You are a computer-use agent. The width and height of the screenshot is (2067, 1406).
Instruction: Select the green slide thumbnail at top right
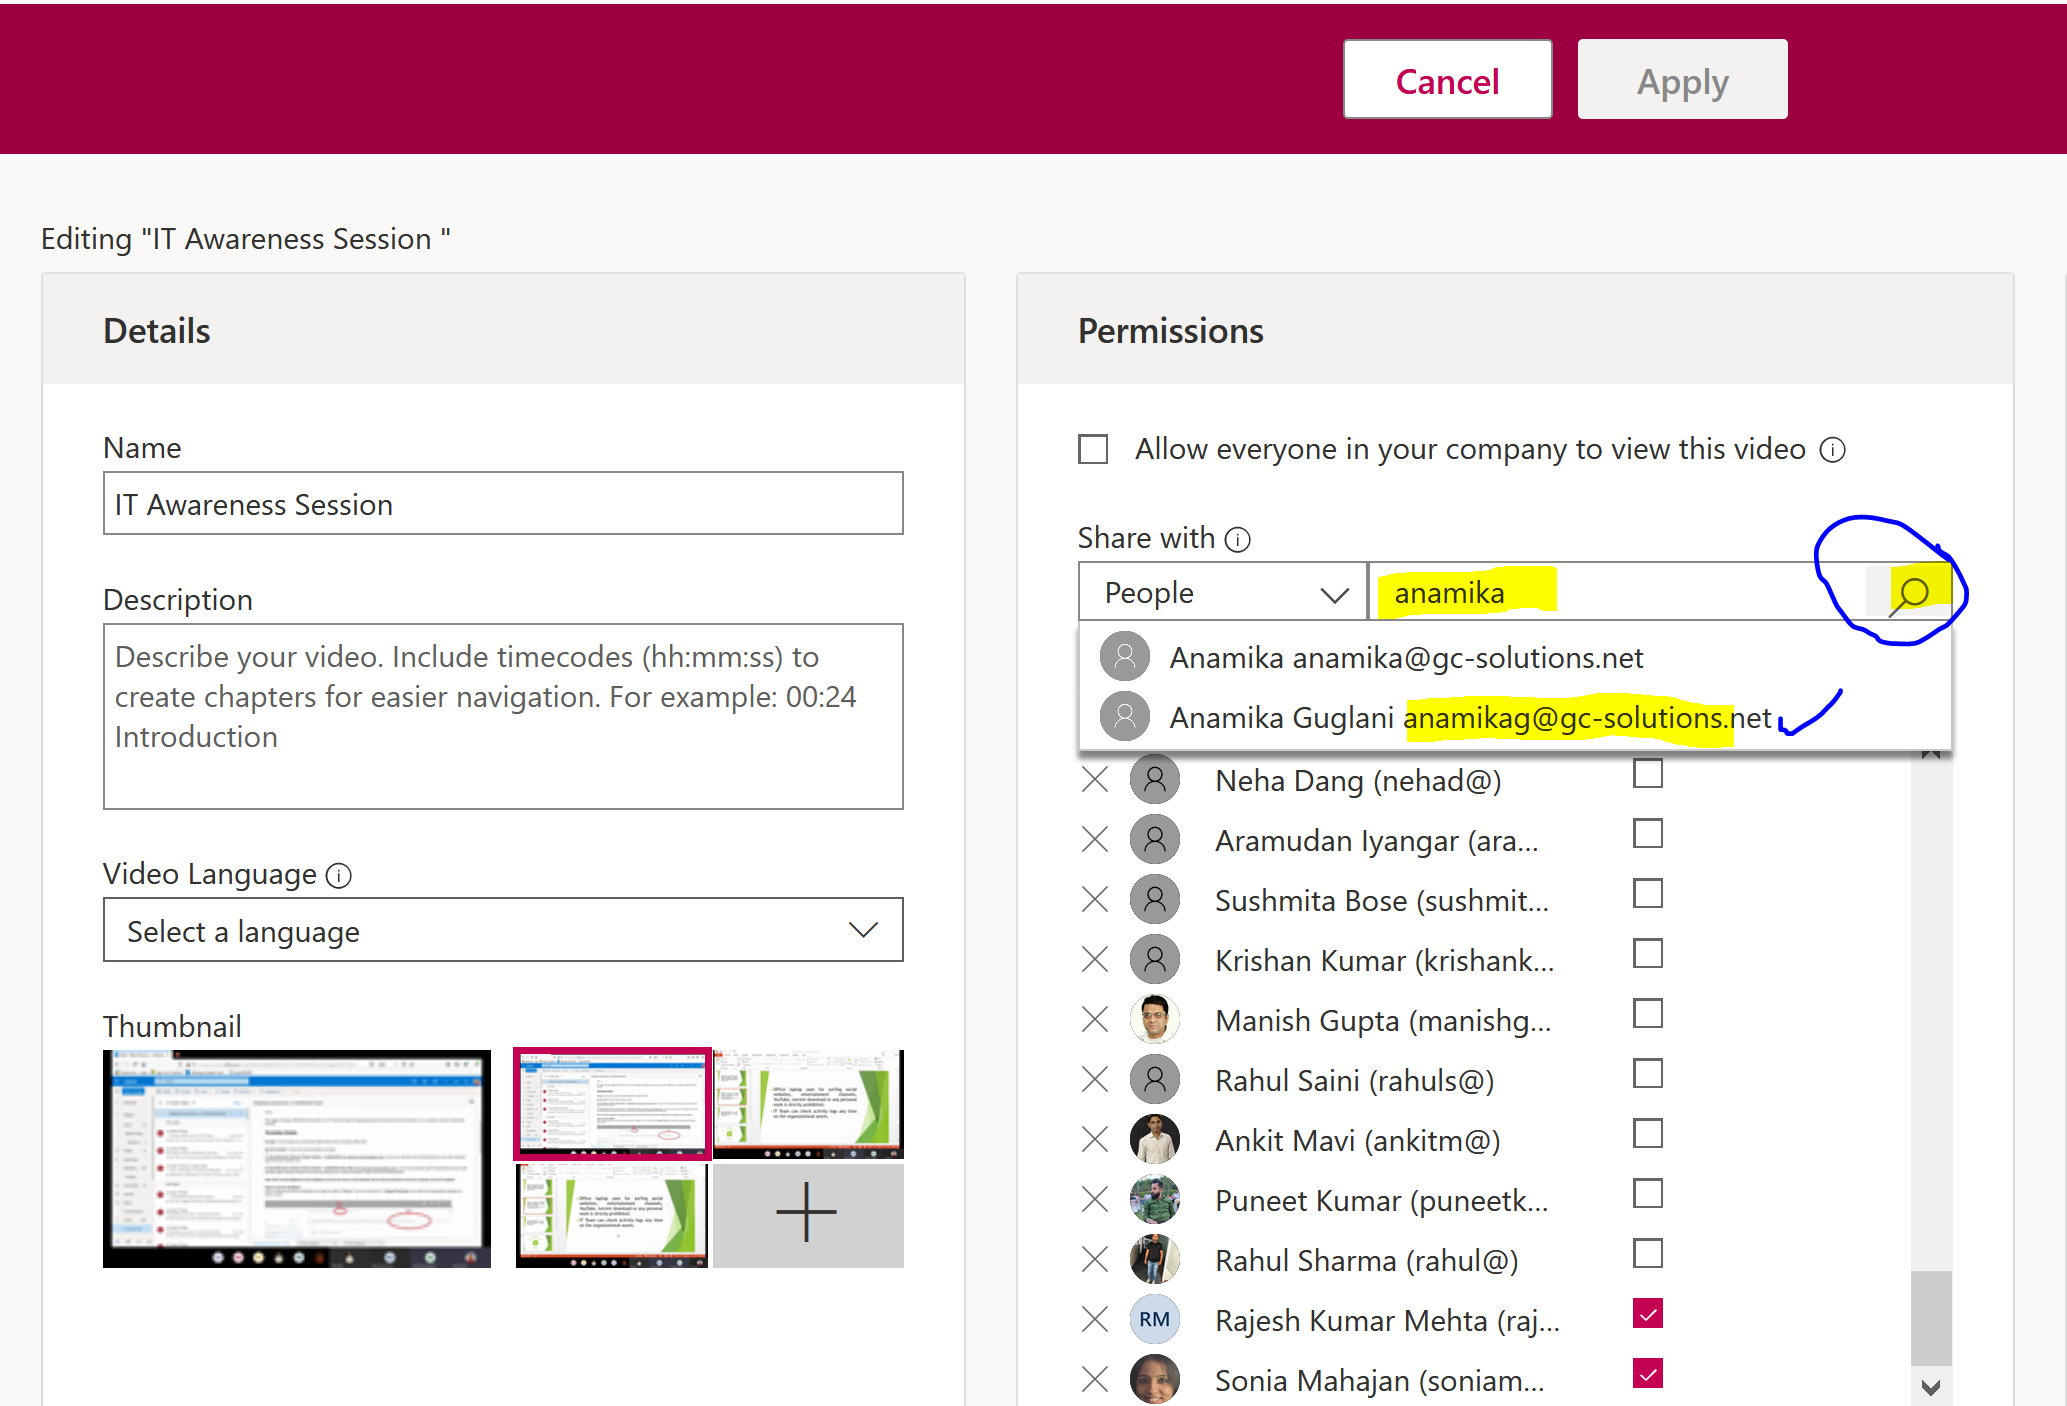[808, 1103]
